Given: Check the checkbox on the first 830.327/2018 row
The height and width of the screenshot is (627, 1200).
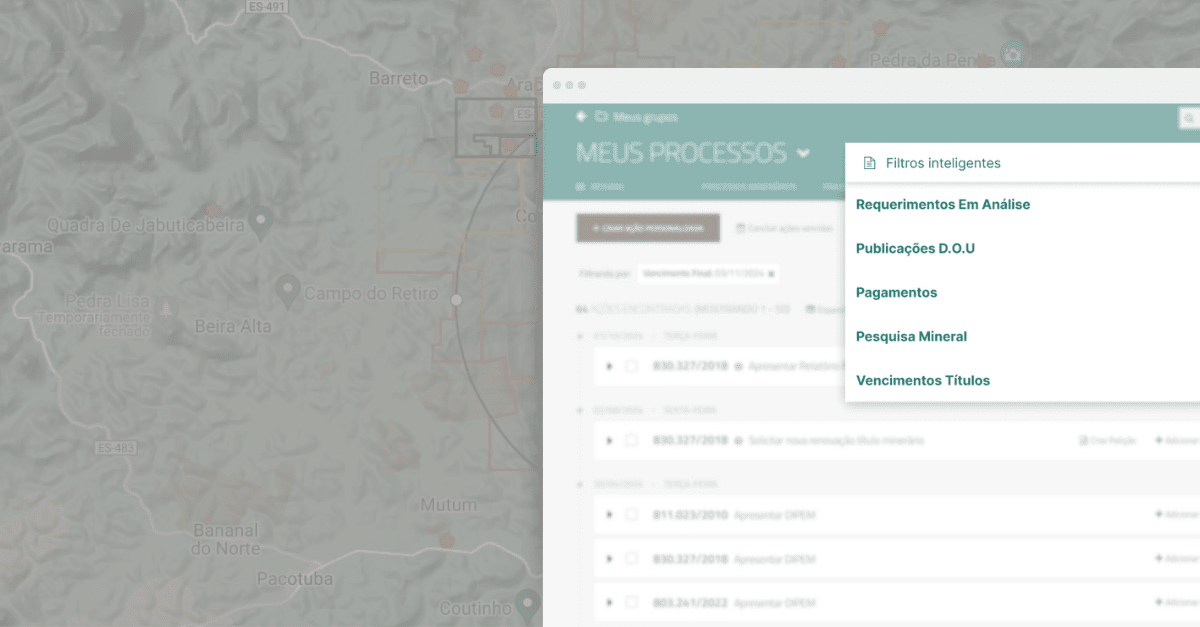Looking at the screenshot, I should (x=631, y=366).
